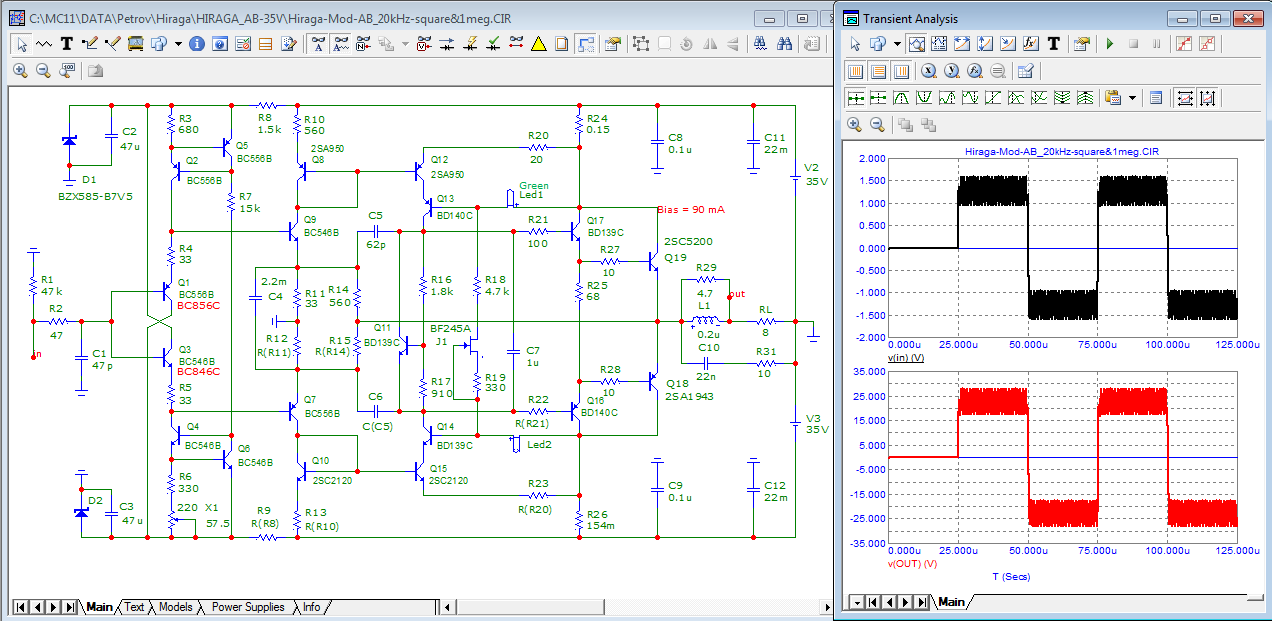
Task: Open the Power Supplies tab
Action: click(248, 607)
